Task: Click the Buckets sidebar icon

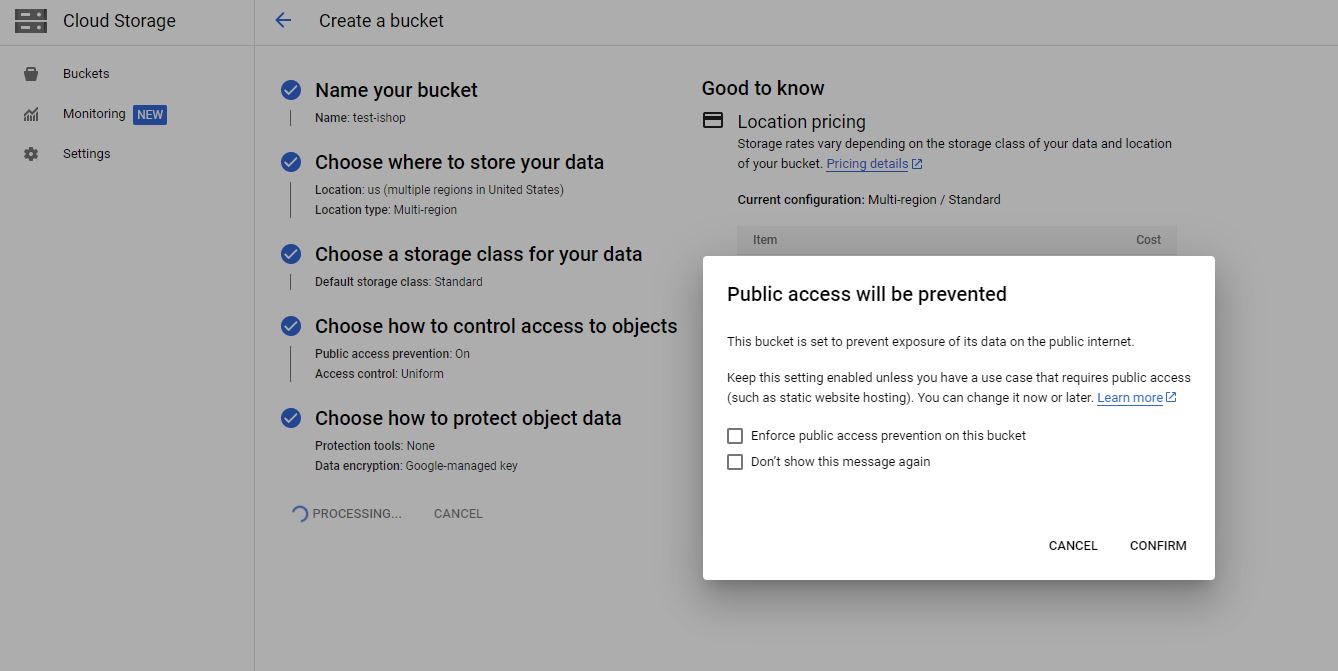Action: (31, 74)
